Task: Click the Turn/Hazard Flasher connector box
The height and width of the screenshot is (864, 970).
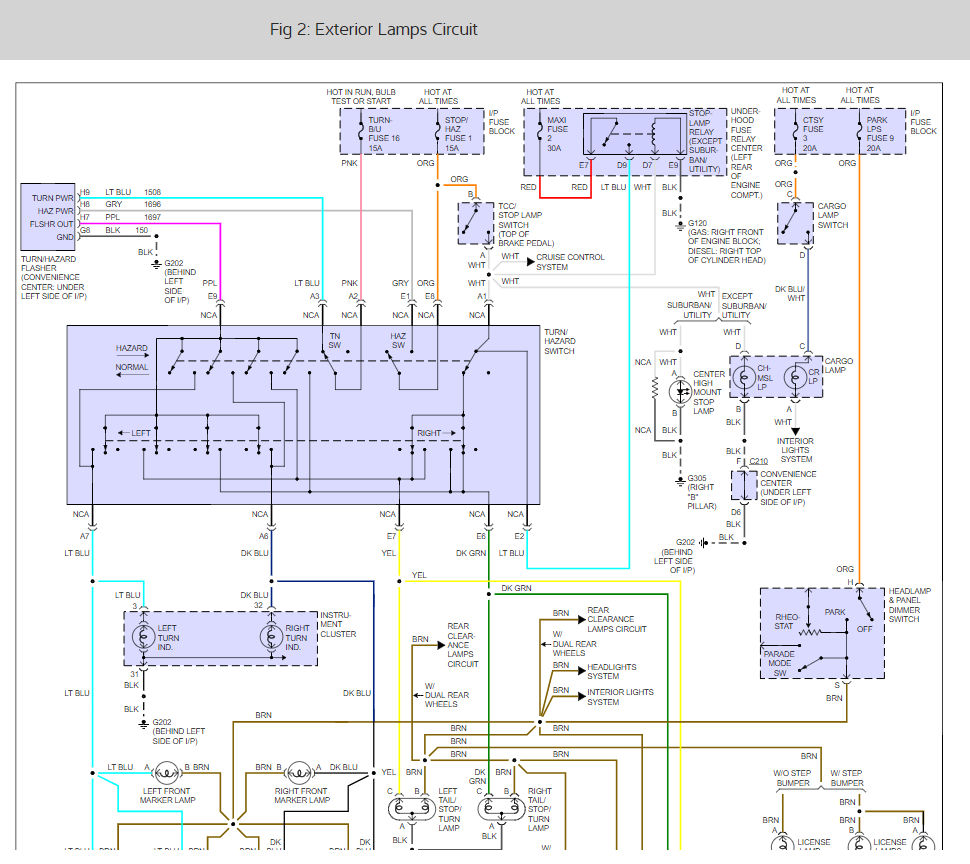Action: [x=49, y=216]
